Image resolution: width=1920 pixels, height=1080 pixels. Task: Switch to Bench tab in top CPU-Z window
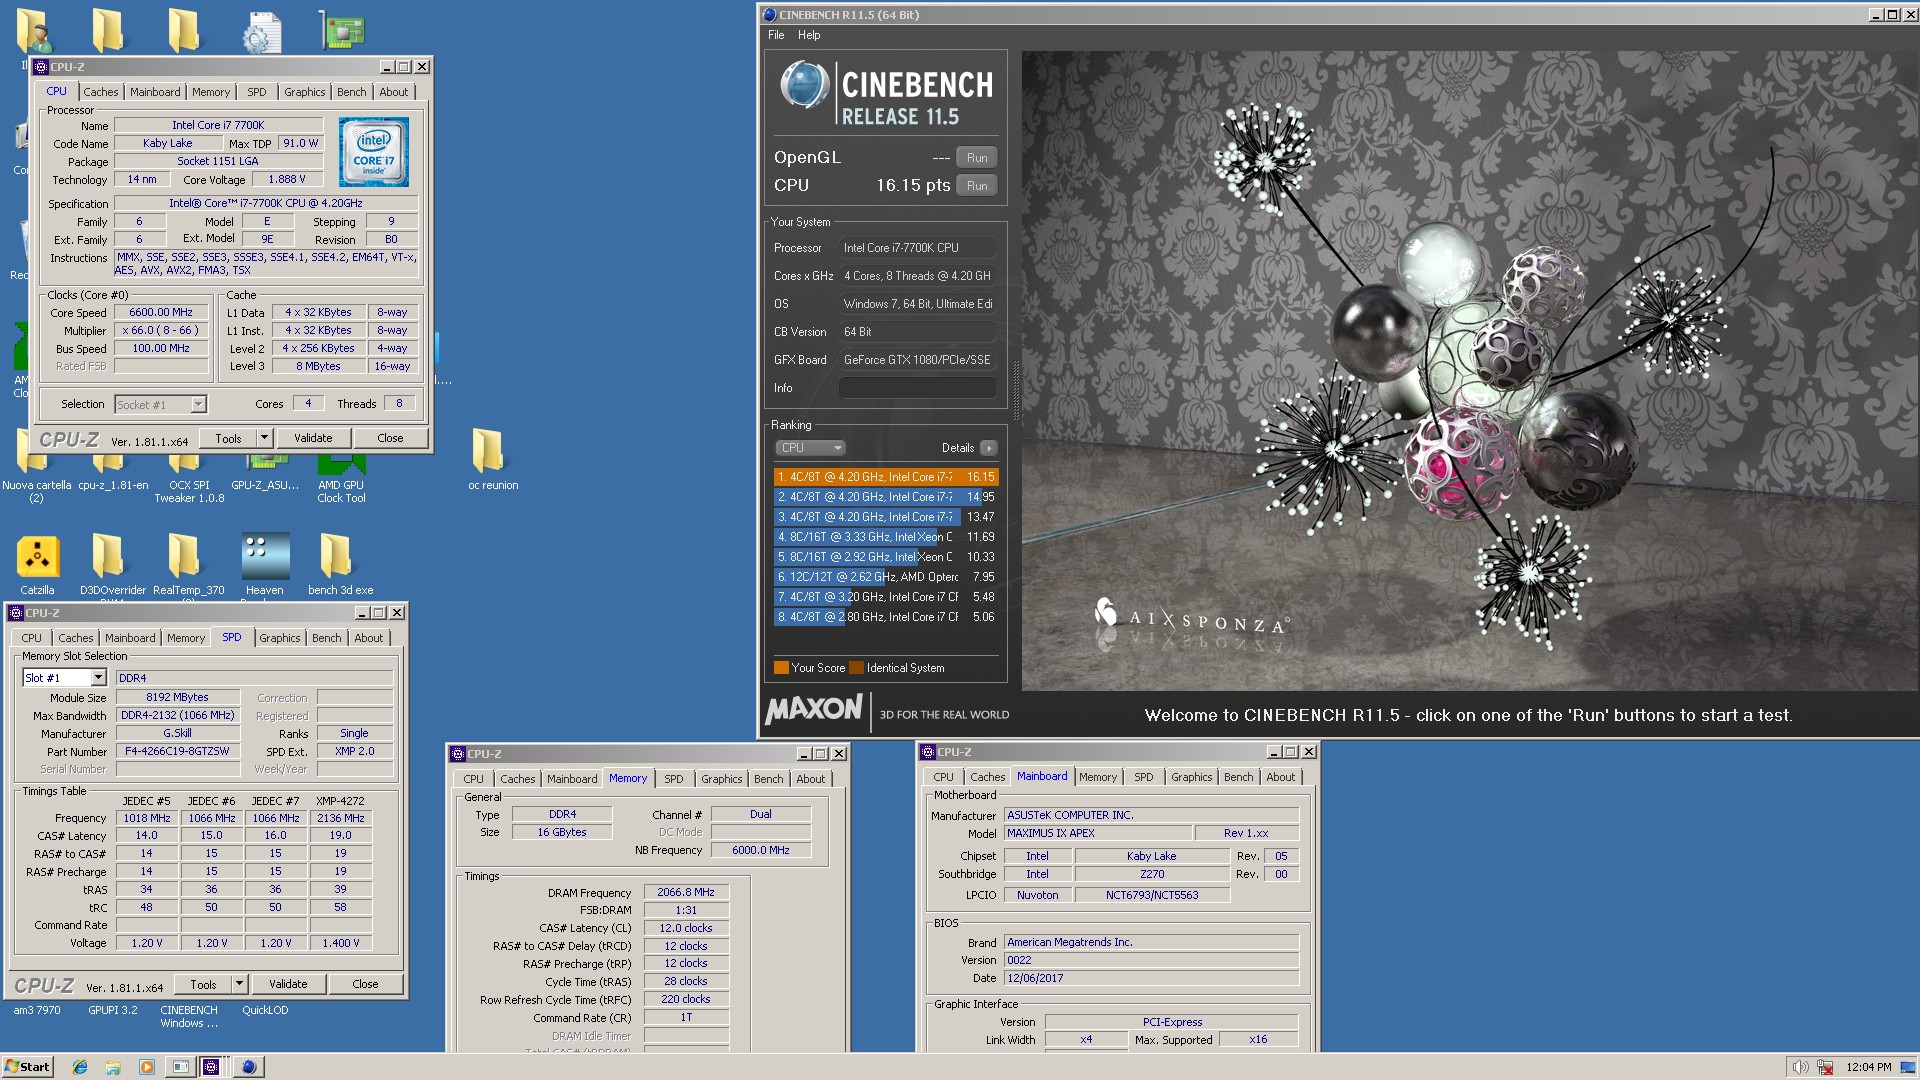coord(351,92)
